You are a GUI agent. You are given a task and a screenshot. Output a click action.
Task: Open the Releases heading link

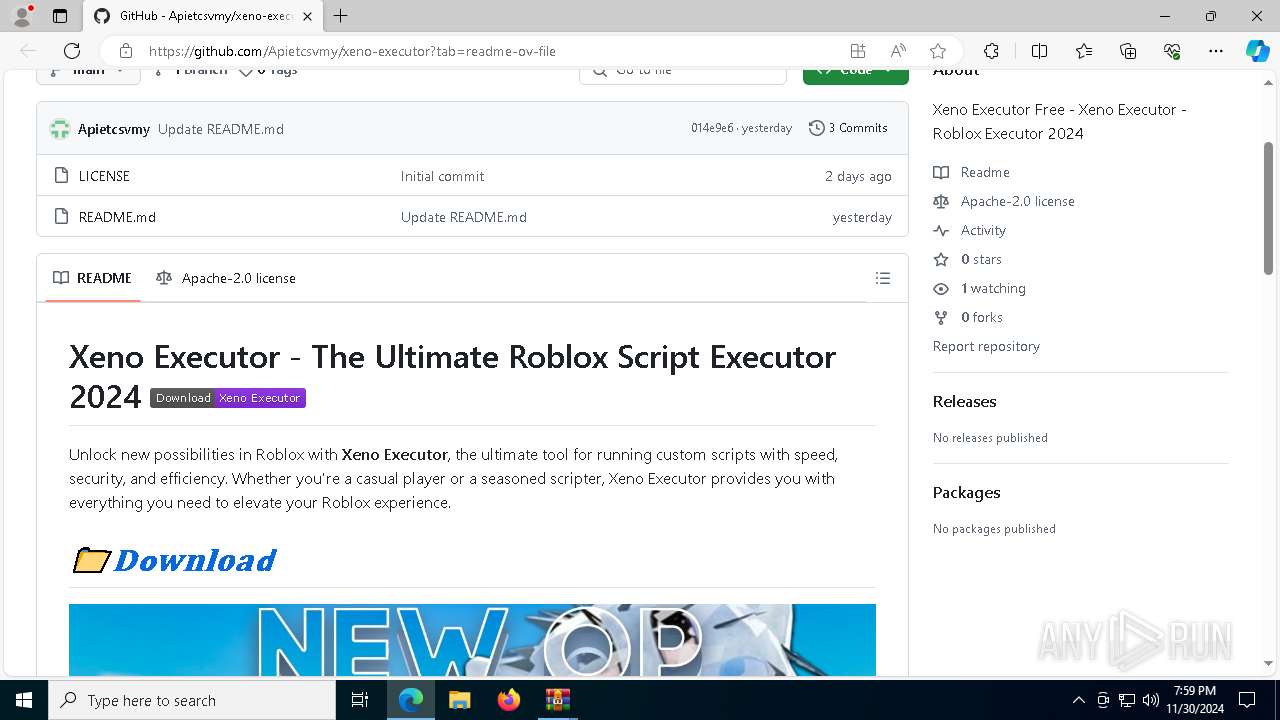pos(964,401)
